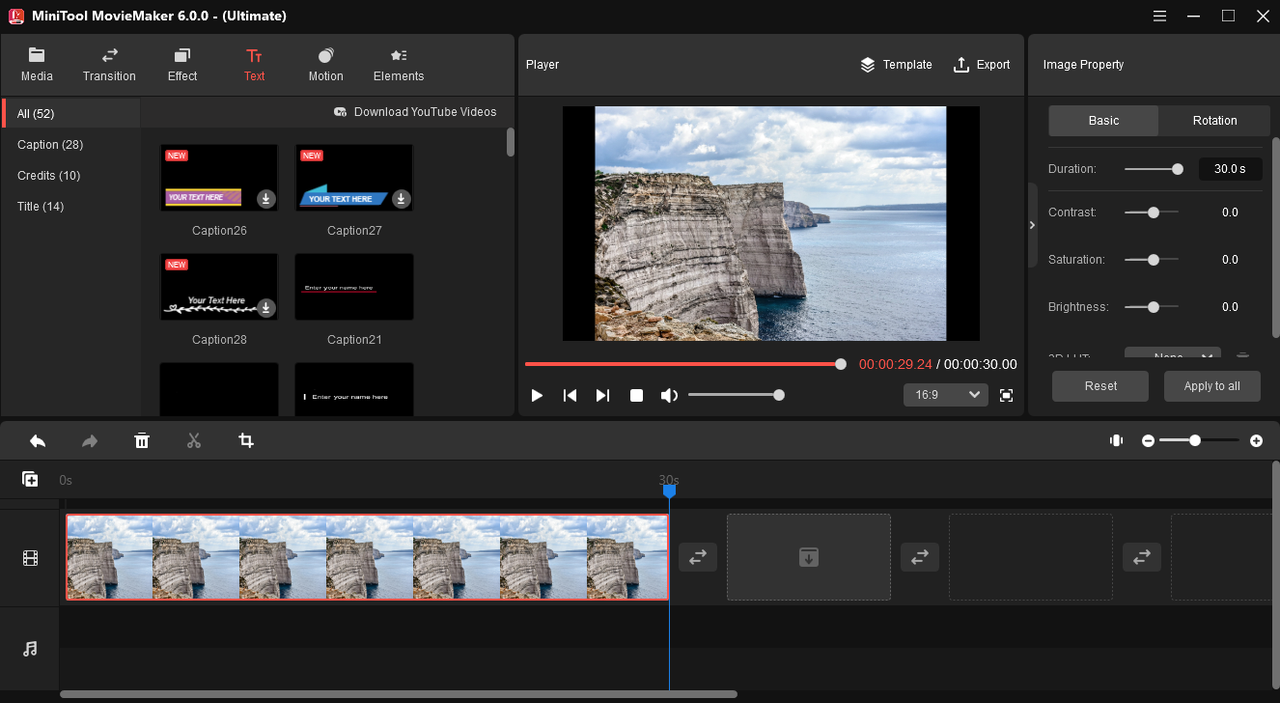Zoom in the timeline with plus icon

click(x=1256, y=441)
